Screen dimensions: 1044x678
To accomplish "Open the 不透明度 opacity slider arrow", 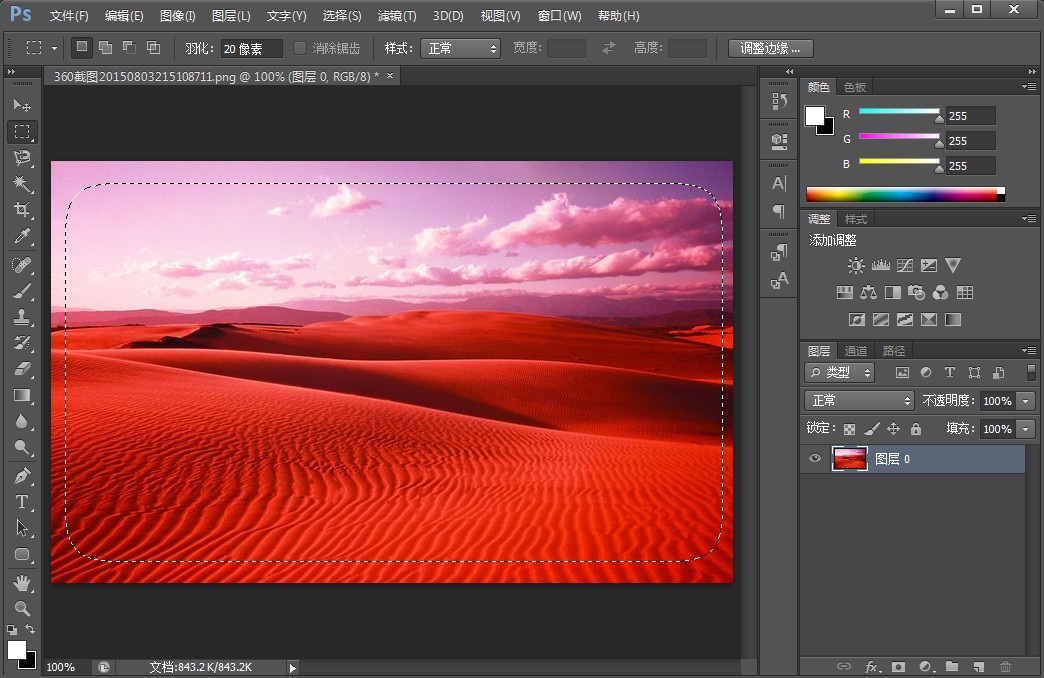I will point(1026,401).
